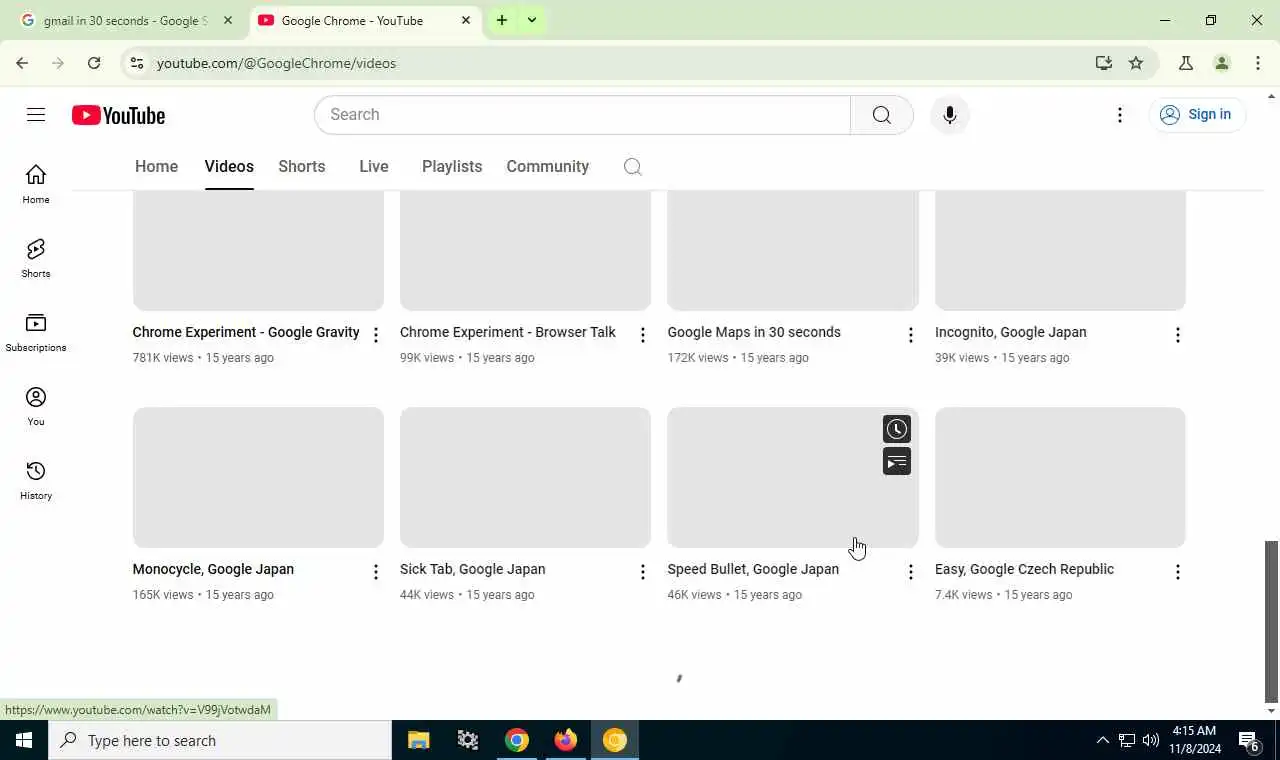
Task: Open the volume control in tray
Action: pyautogui.click(x=1150, y=740)
